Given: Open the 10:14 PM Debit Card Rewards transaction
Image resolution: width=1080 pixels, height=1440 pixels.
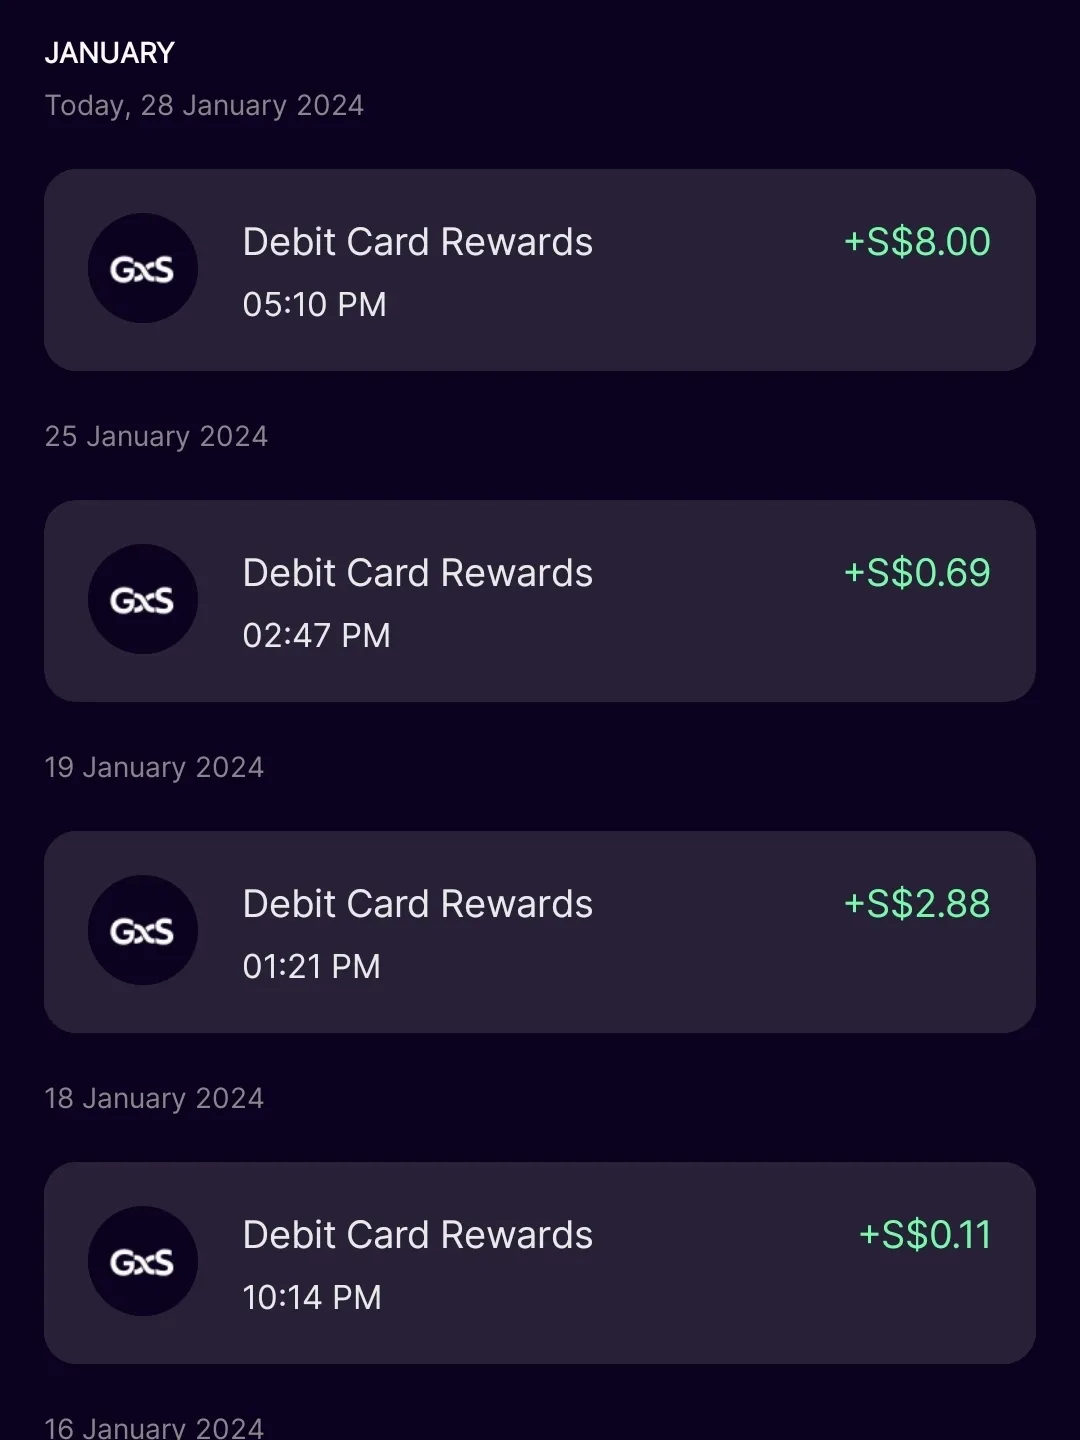Looking at the screenshot, I should pyautogui.click(x=540, y=1263).
